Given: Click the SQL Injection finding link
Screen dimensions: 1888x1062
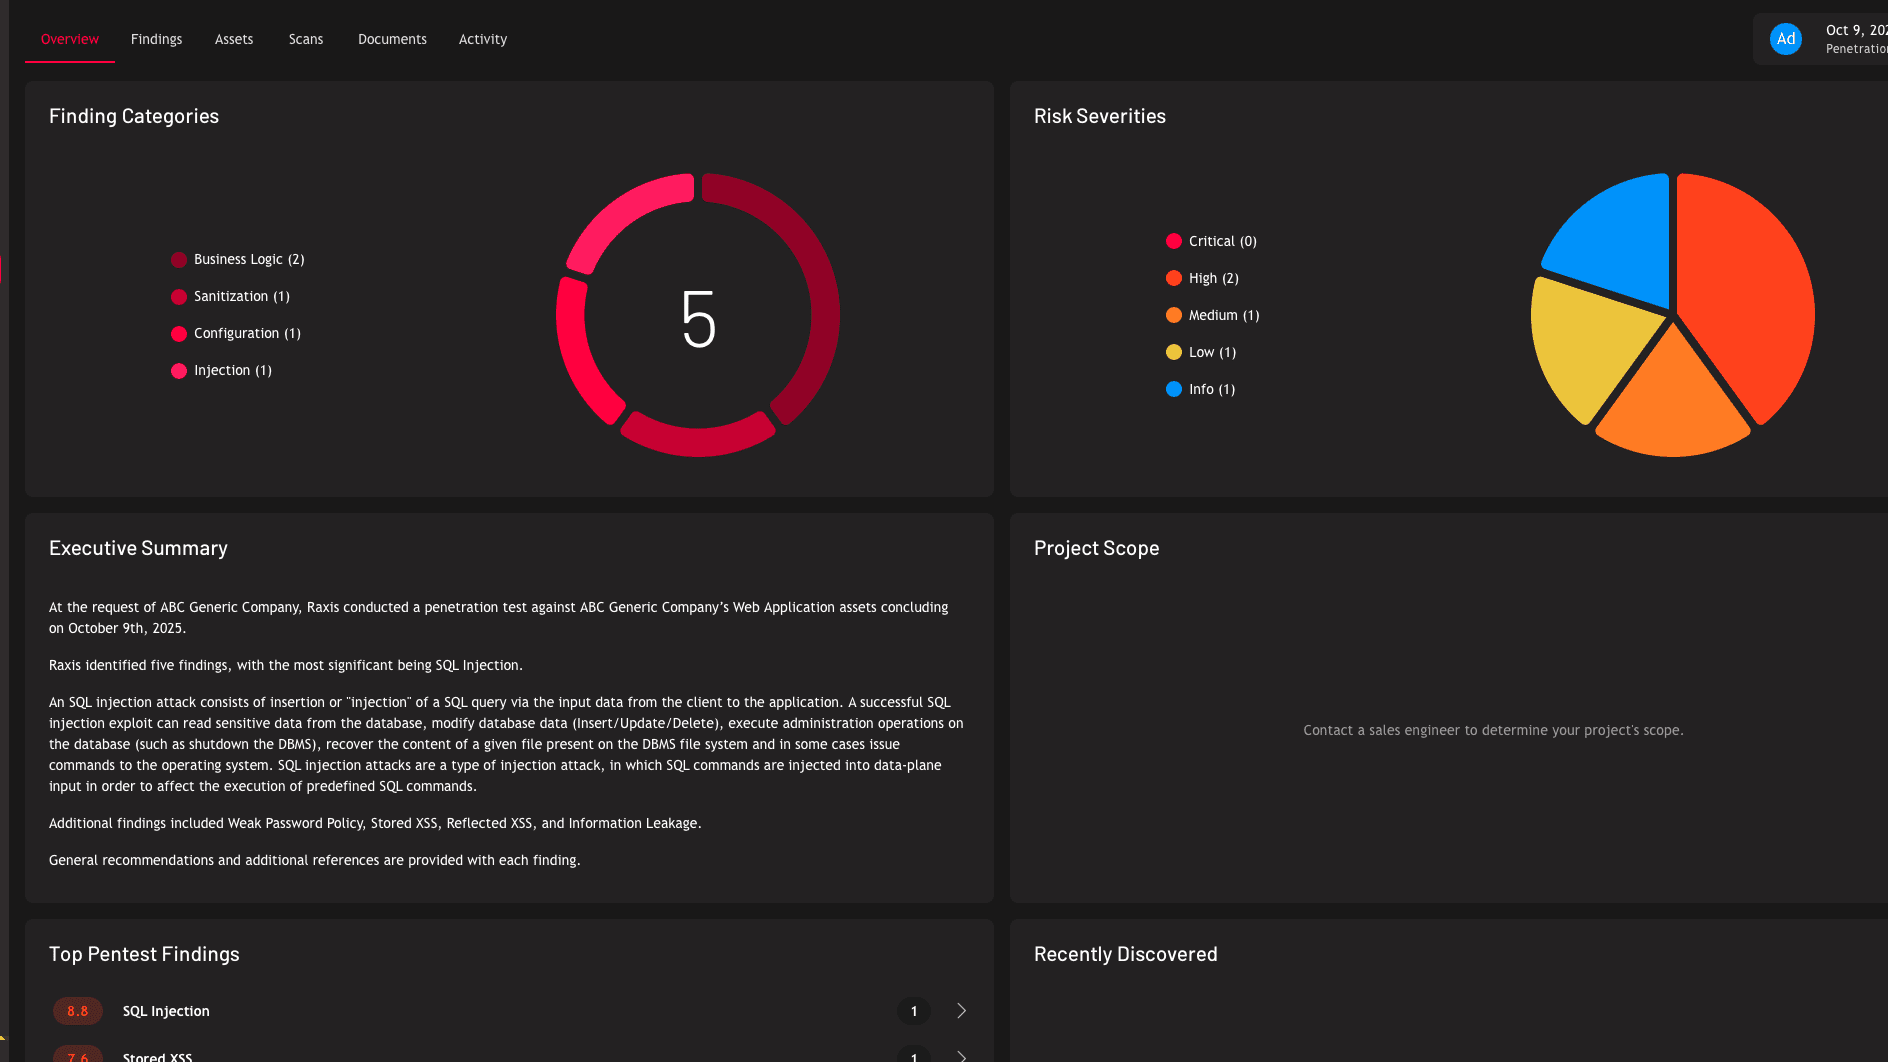Looking at the screenshot, I should coord(166,1011).
